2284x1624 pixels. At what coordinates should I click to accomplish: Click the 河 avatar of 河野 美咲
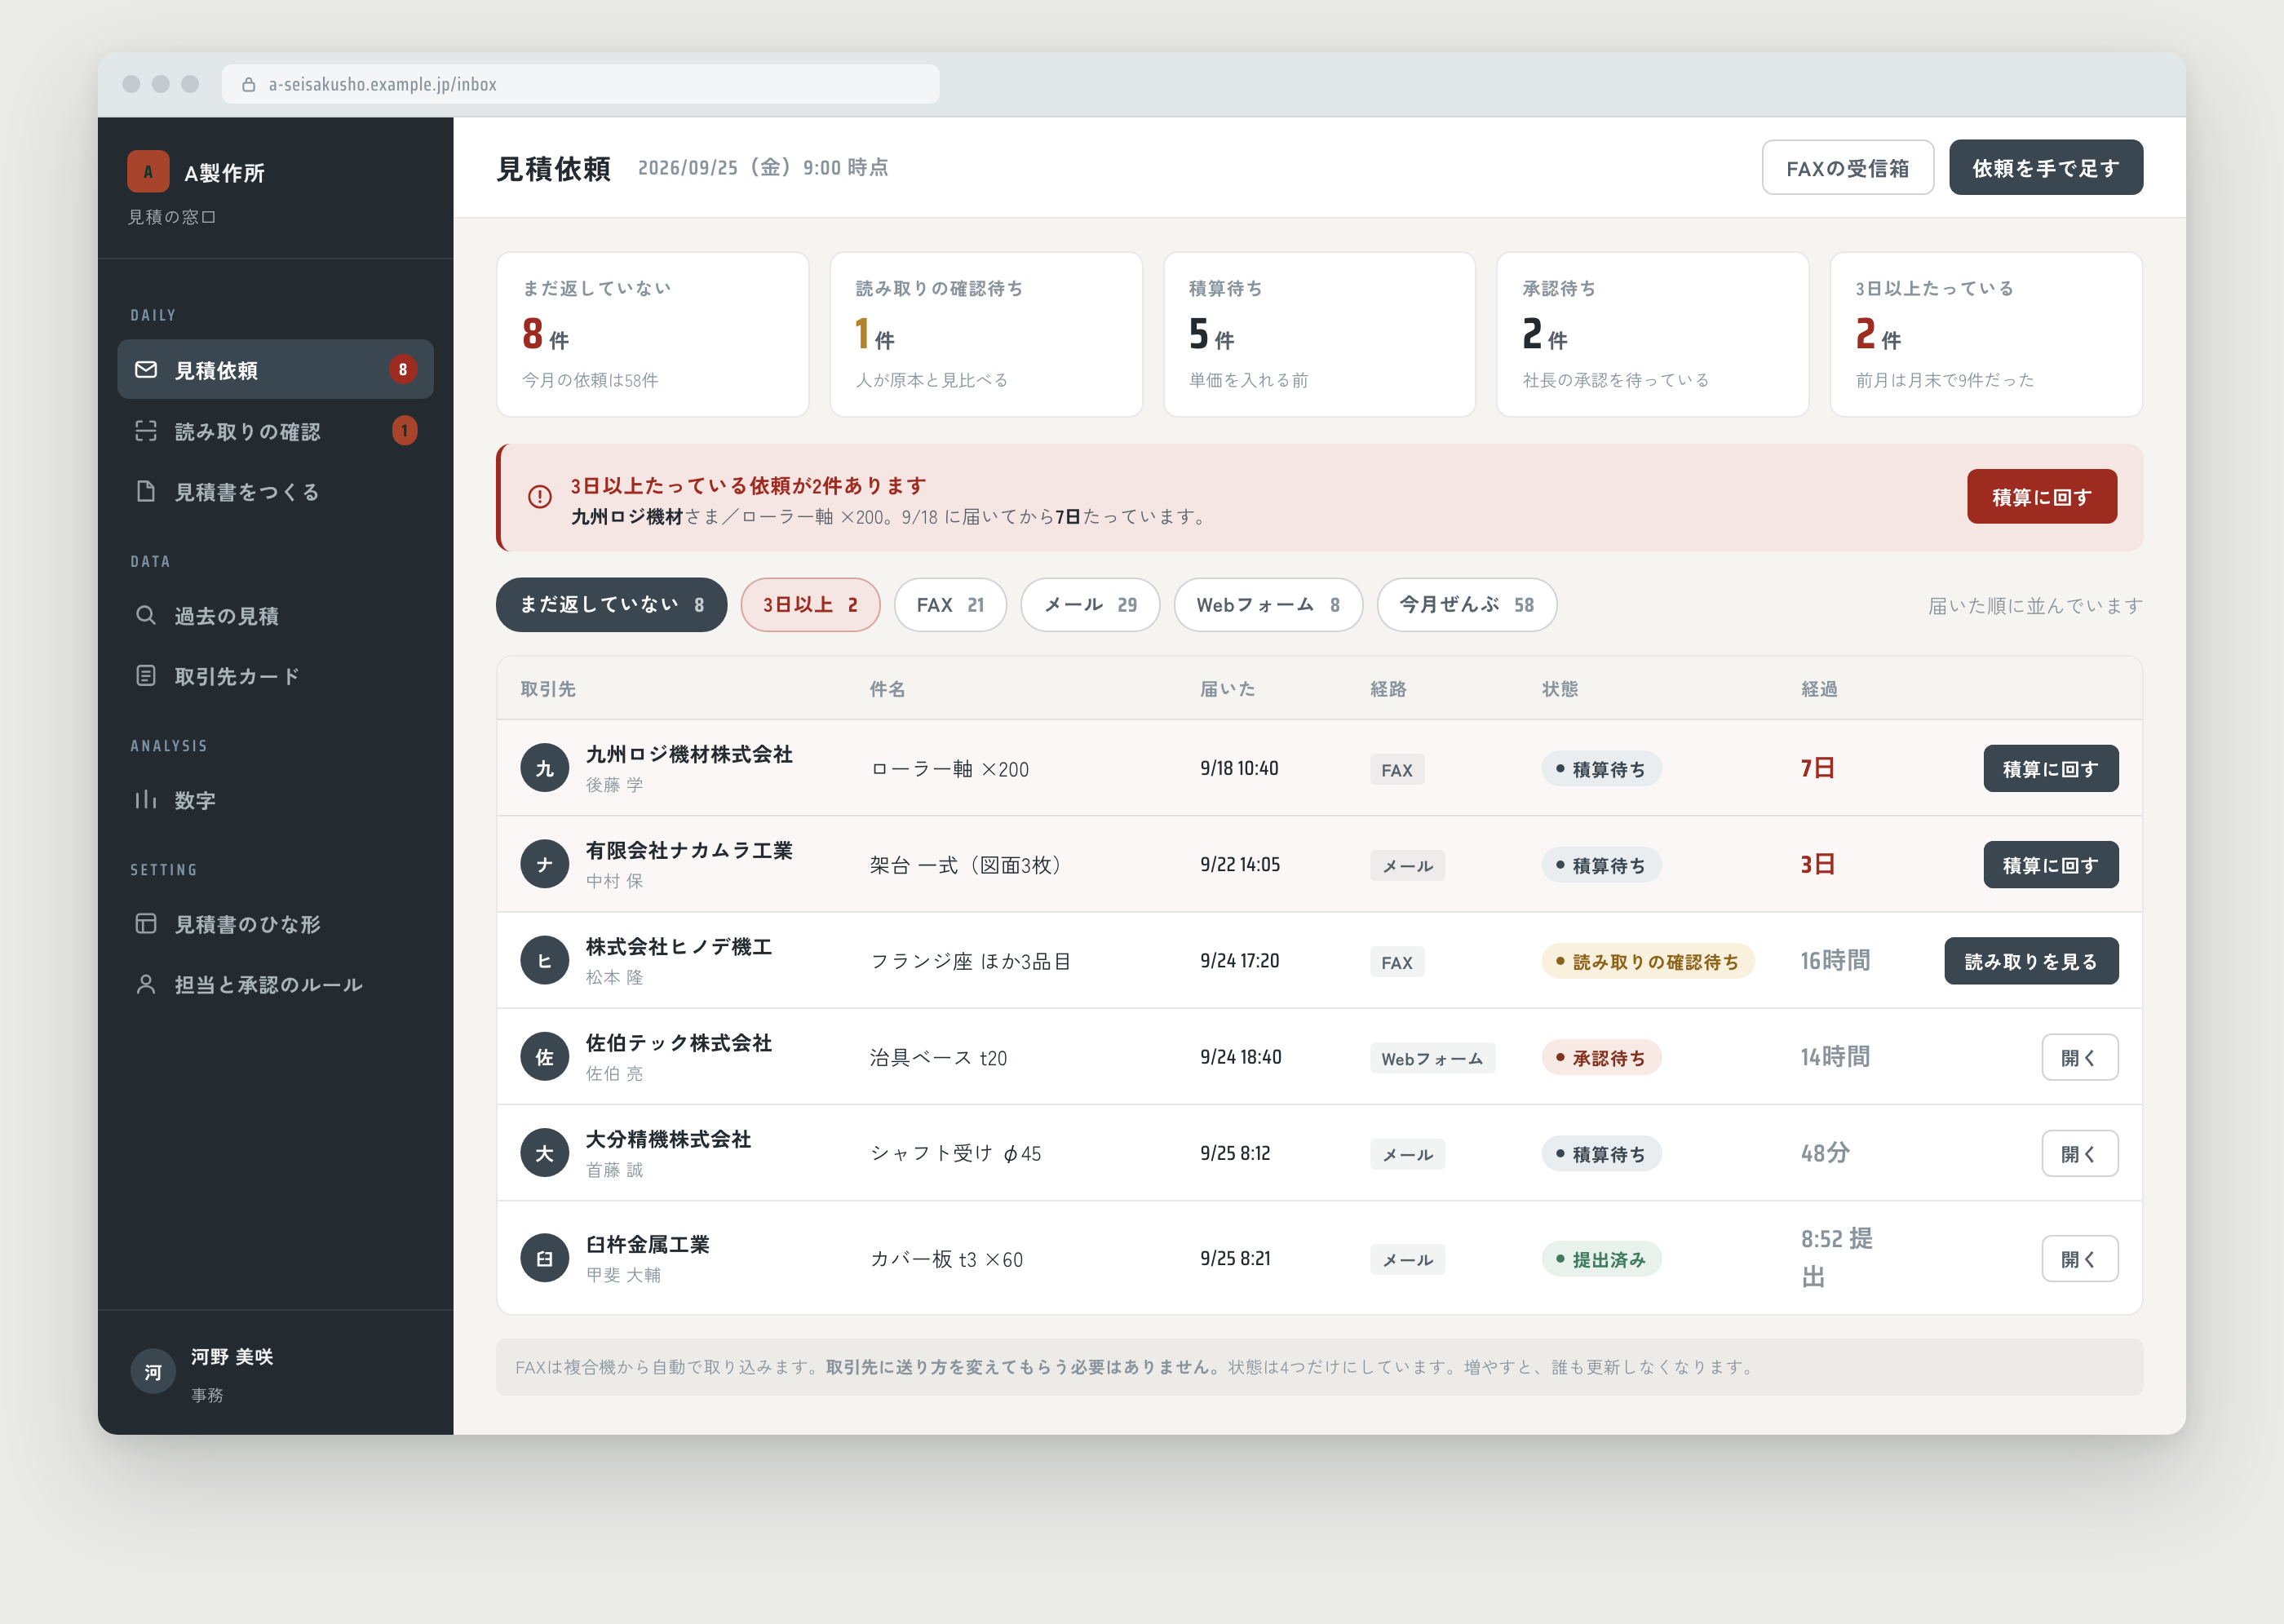(153, 1372)
